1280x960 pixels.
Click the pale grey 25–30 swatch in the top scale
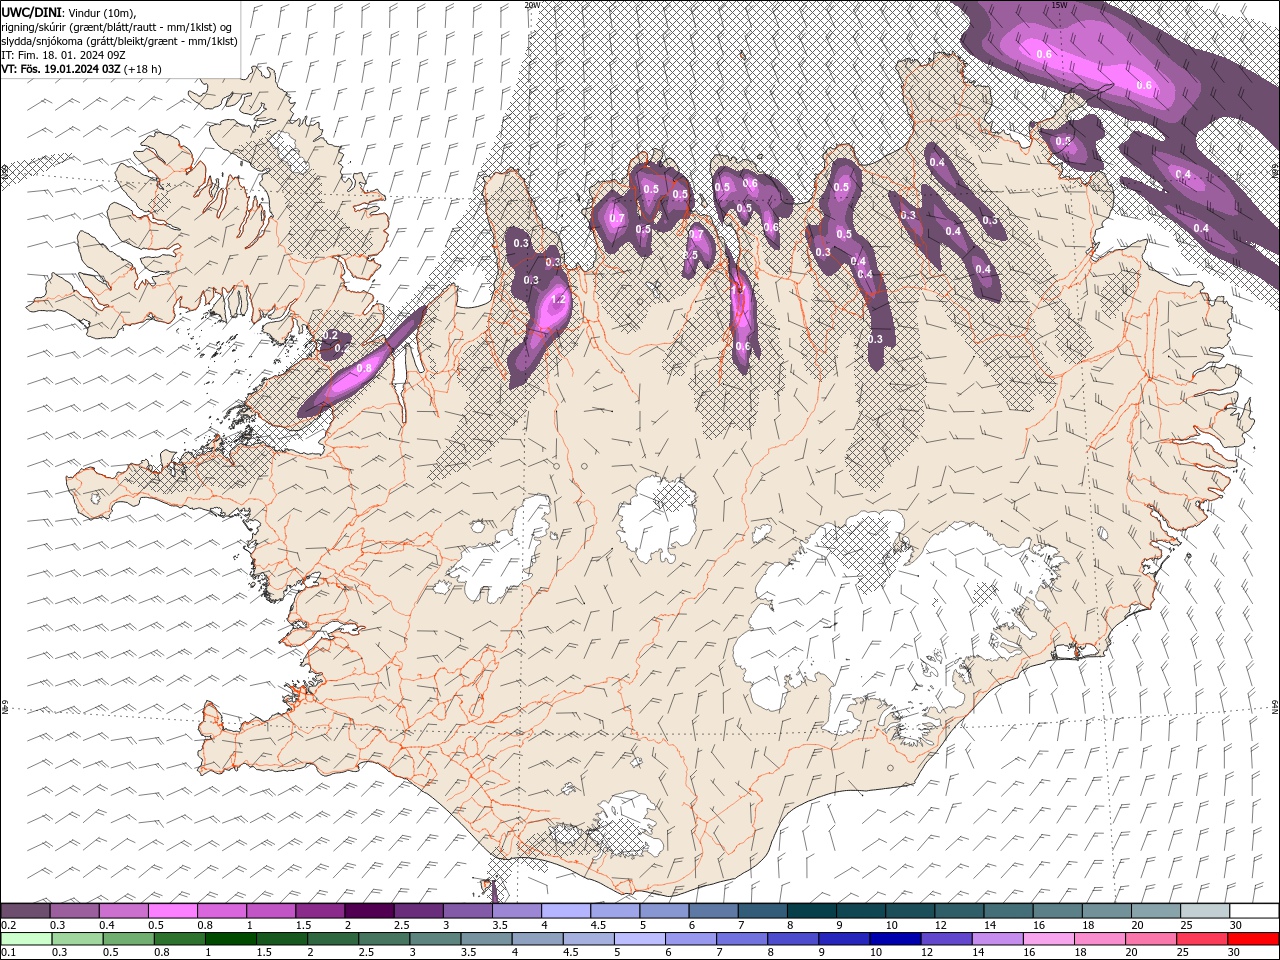point(1204,911)
